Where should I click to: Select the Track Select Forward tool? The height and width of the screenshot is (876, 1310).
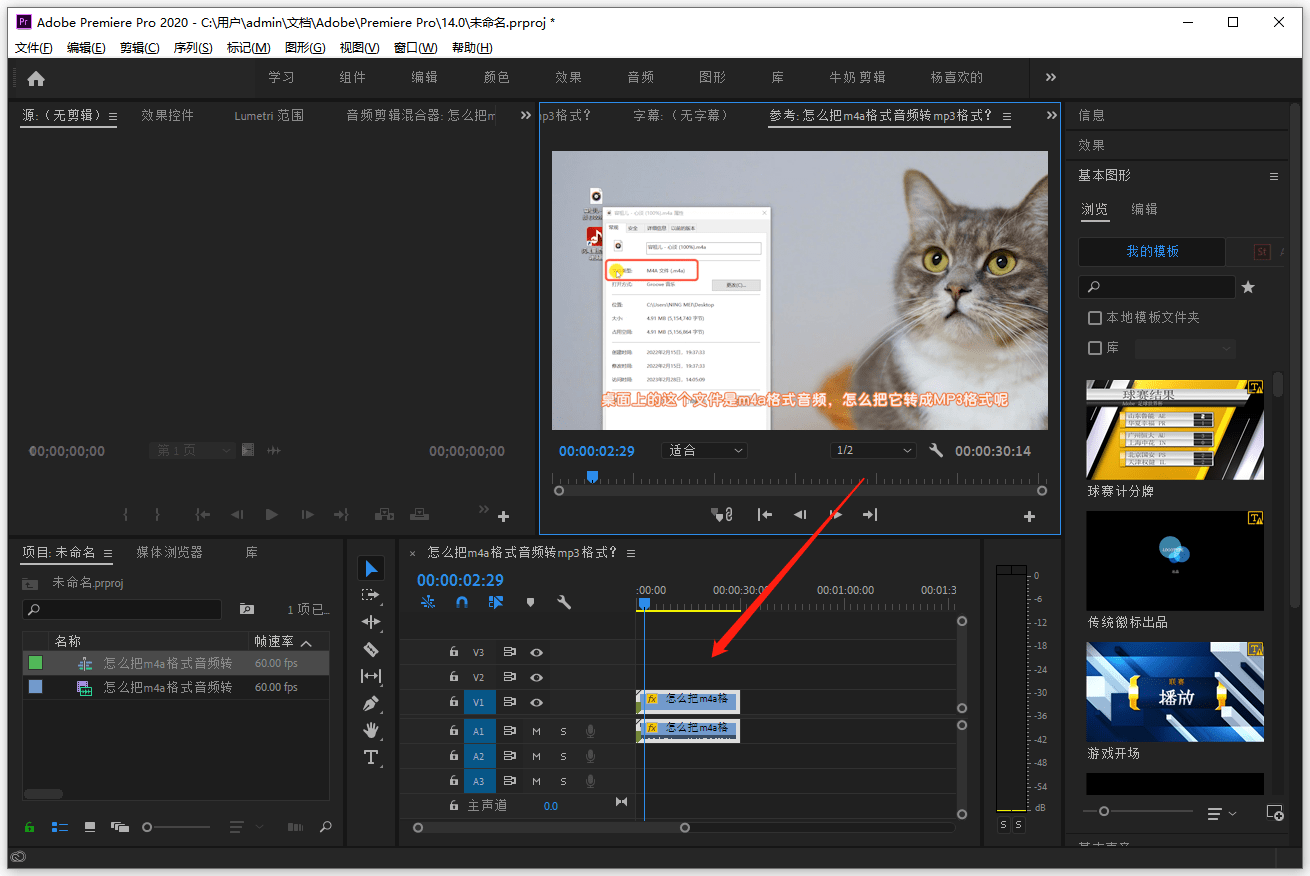click(x=371, y=594)
